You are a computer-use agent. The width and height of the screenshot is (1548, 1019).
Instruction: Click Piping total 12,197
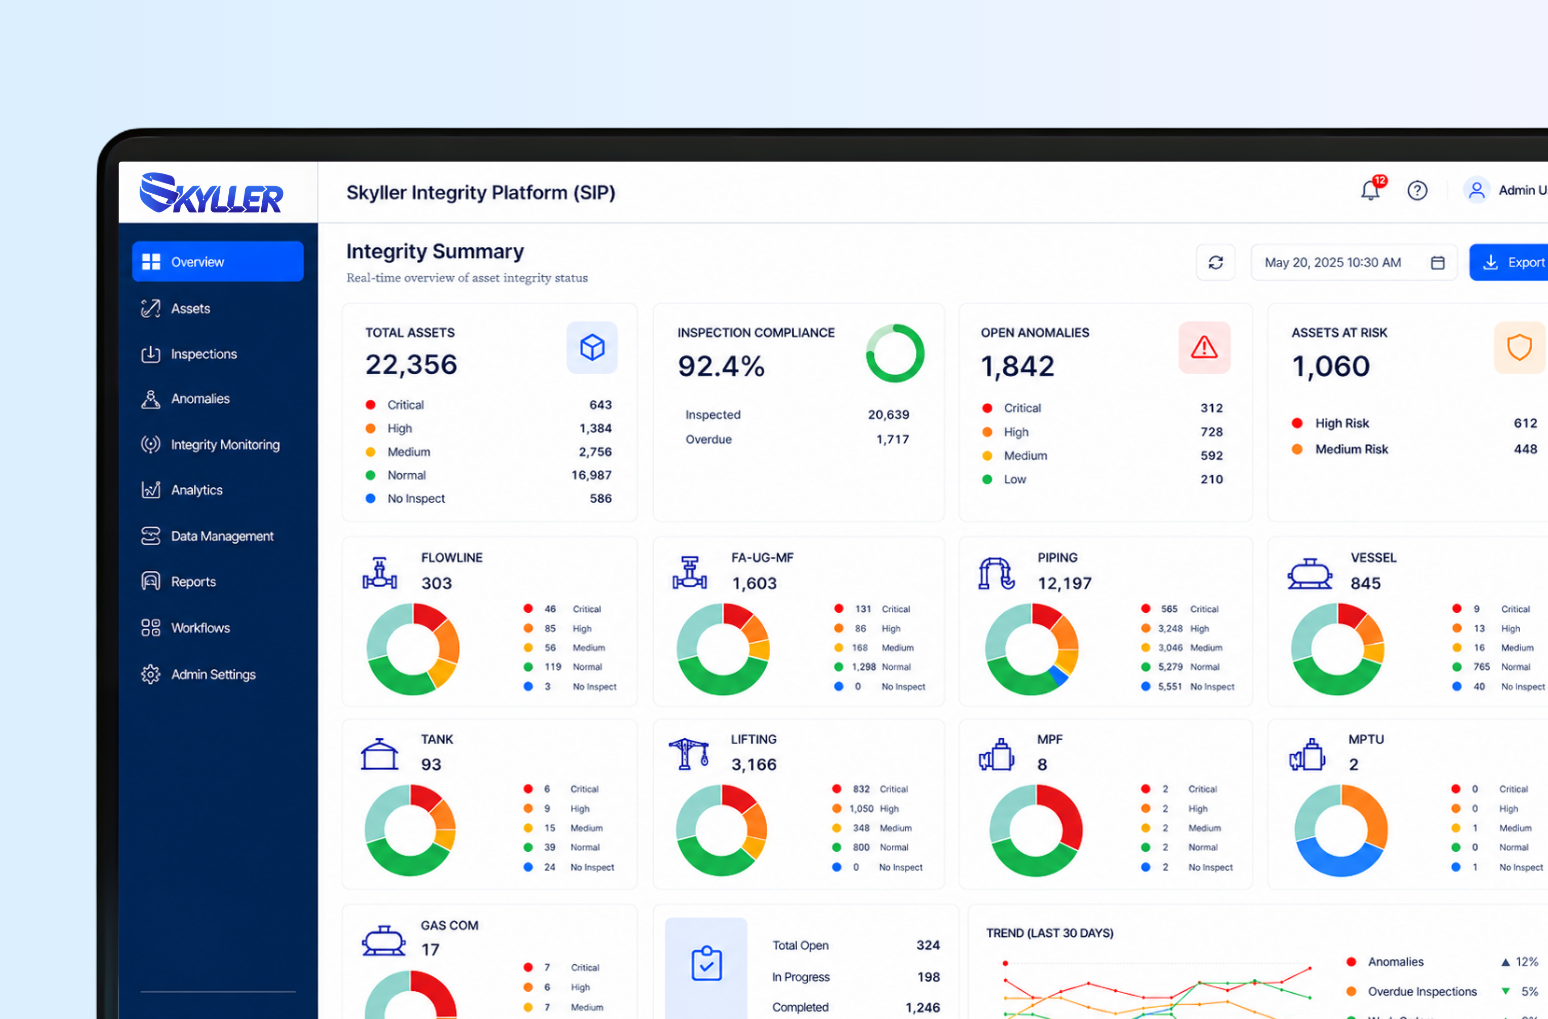pos(1064,583)
